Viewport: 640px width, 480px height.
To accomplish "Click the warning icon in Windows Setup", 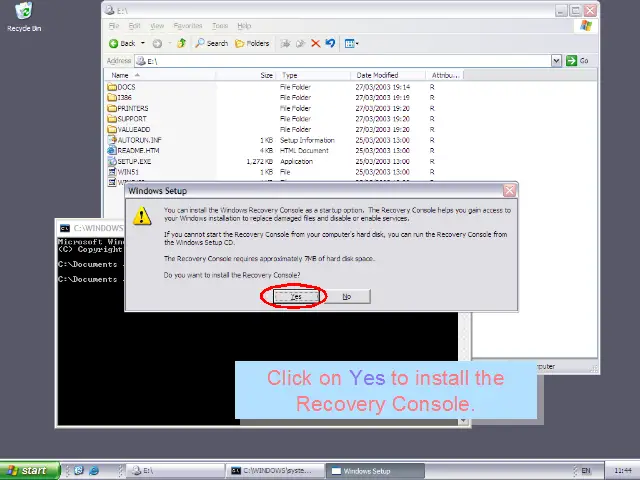I will [x=142, y=216].
